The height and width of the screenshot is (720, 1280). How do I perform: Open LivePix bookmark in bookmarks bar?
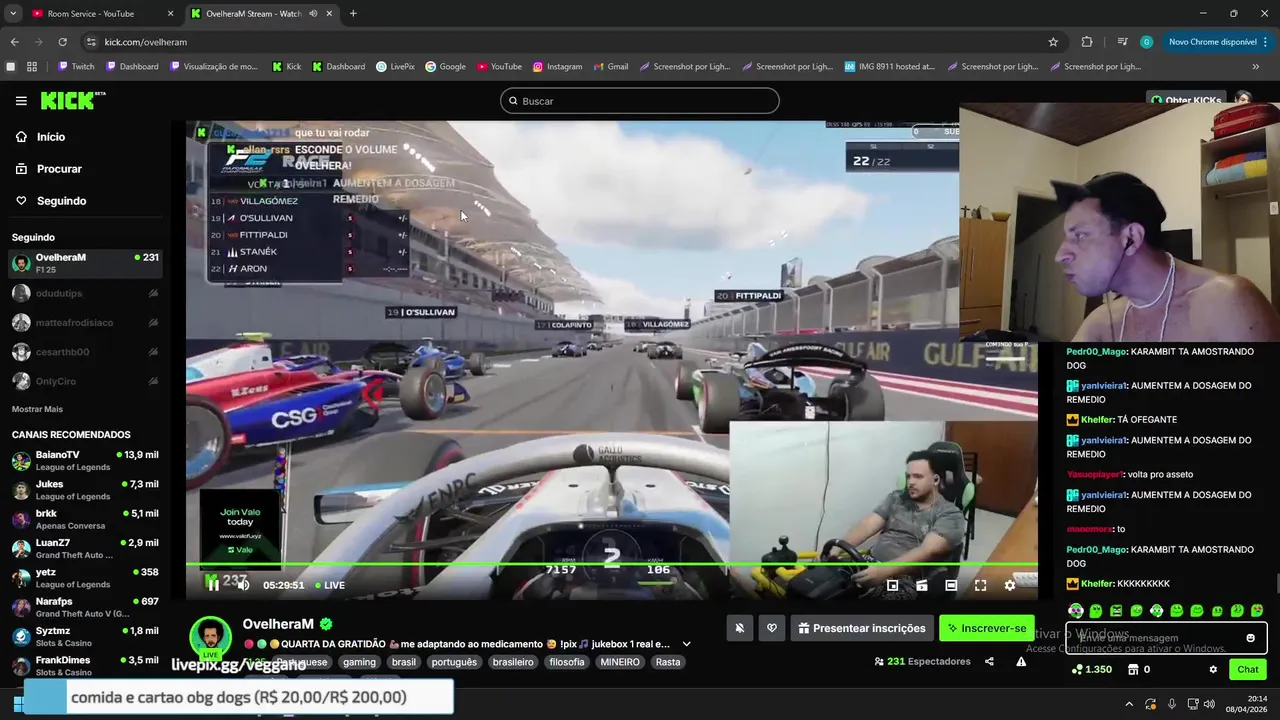tap(395, 67)
